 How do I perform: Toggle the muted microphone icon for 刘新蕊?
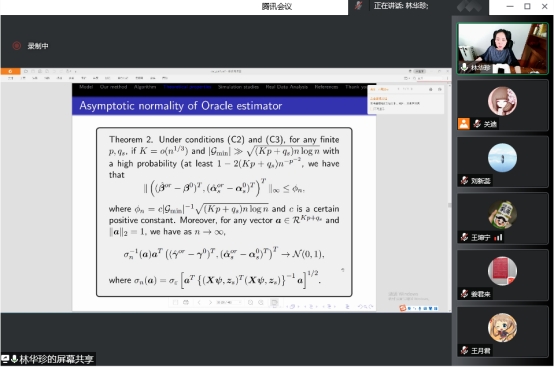click(464, 180)
